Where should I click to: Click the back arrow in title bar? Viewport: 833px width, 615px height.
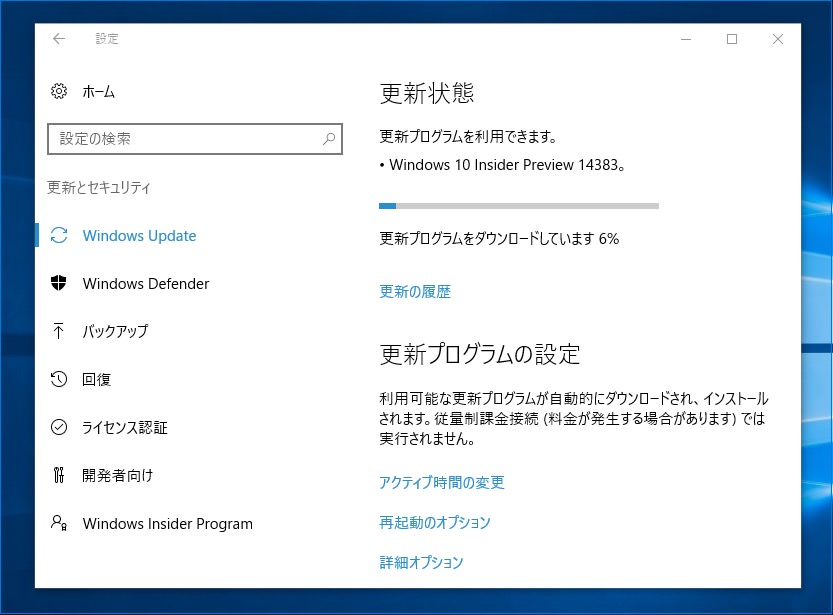click(59, 39)
